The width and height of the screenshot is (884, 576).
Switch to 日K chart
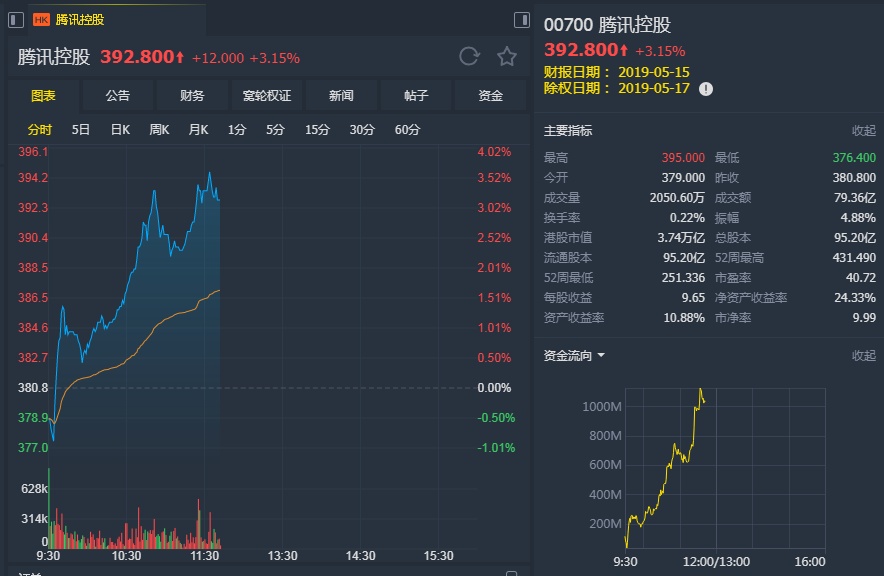click(120, 130)
